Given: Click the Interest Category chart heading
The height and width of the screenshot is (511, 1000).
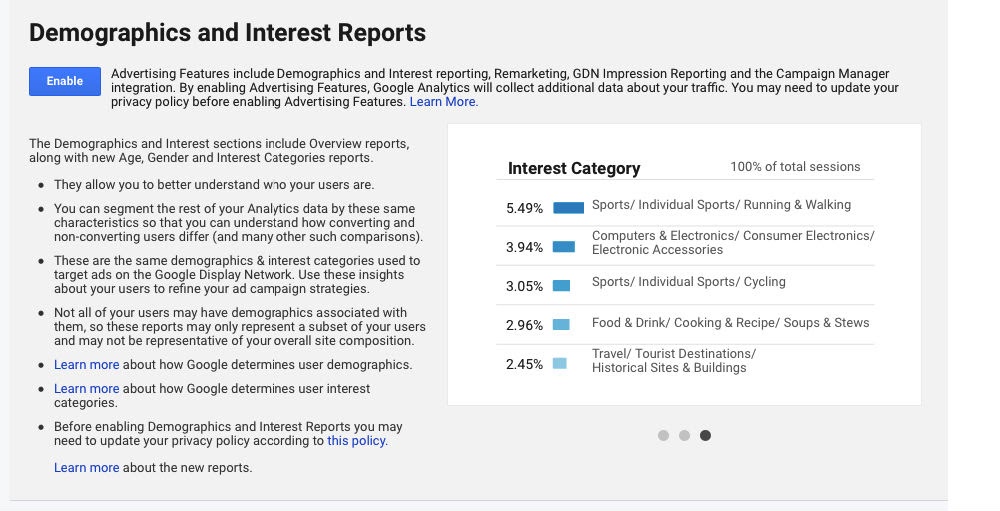Looking at the screenshot, I should coord(574,168).
